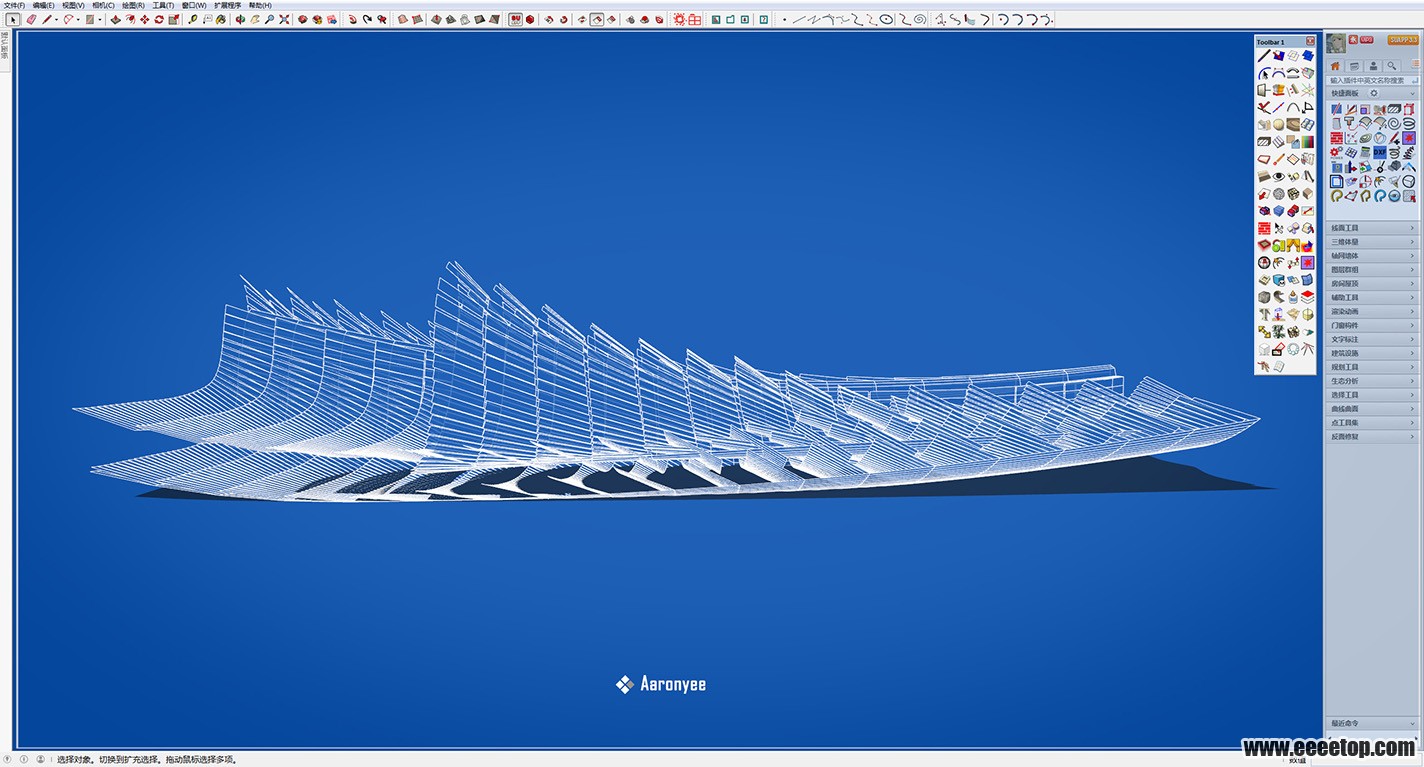Switch to home tab in SUAPP panel
Image resolution: width=1424 pixels, height=767 pixels.
click(x=1335, y=65)
